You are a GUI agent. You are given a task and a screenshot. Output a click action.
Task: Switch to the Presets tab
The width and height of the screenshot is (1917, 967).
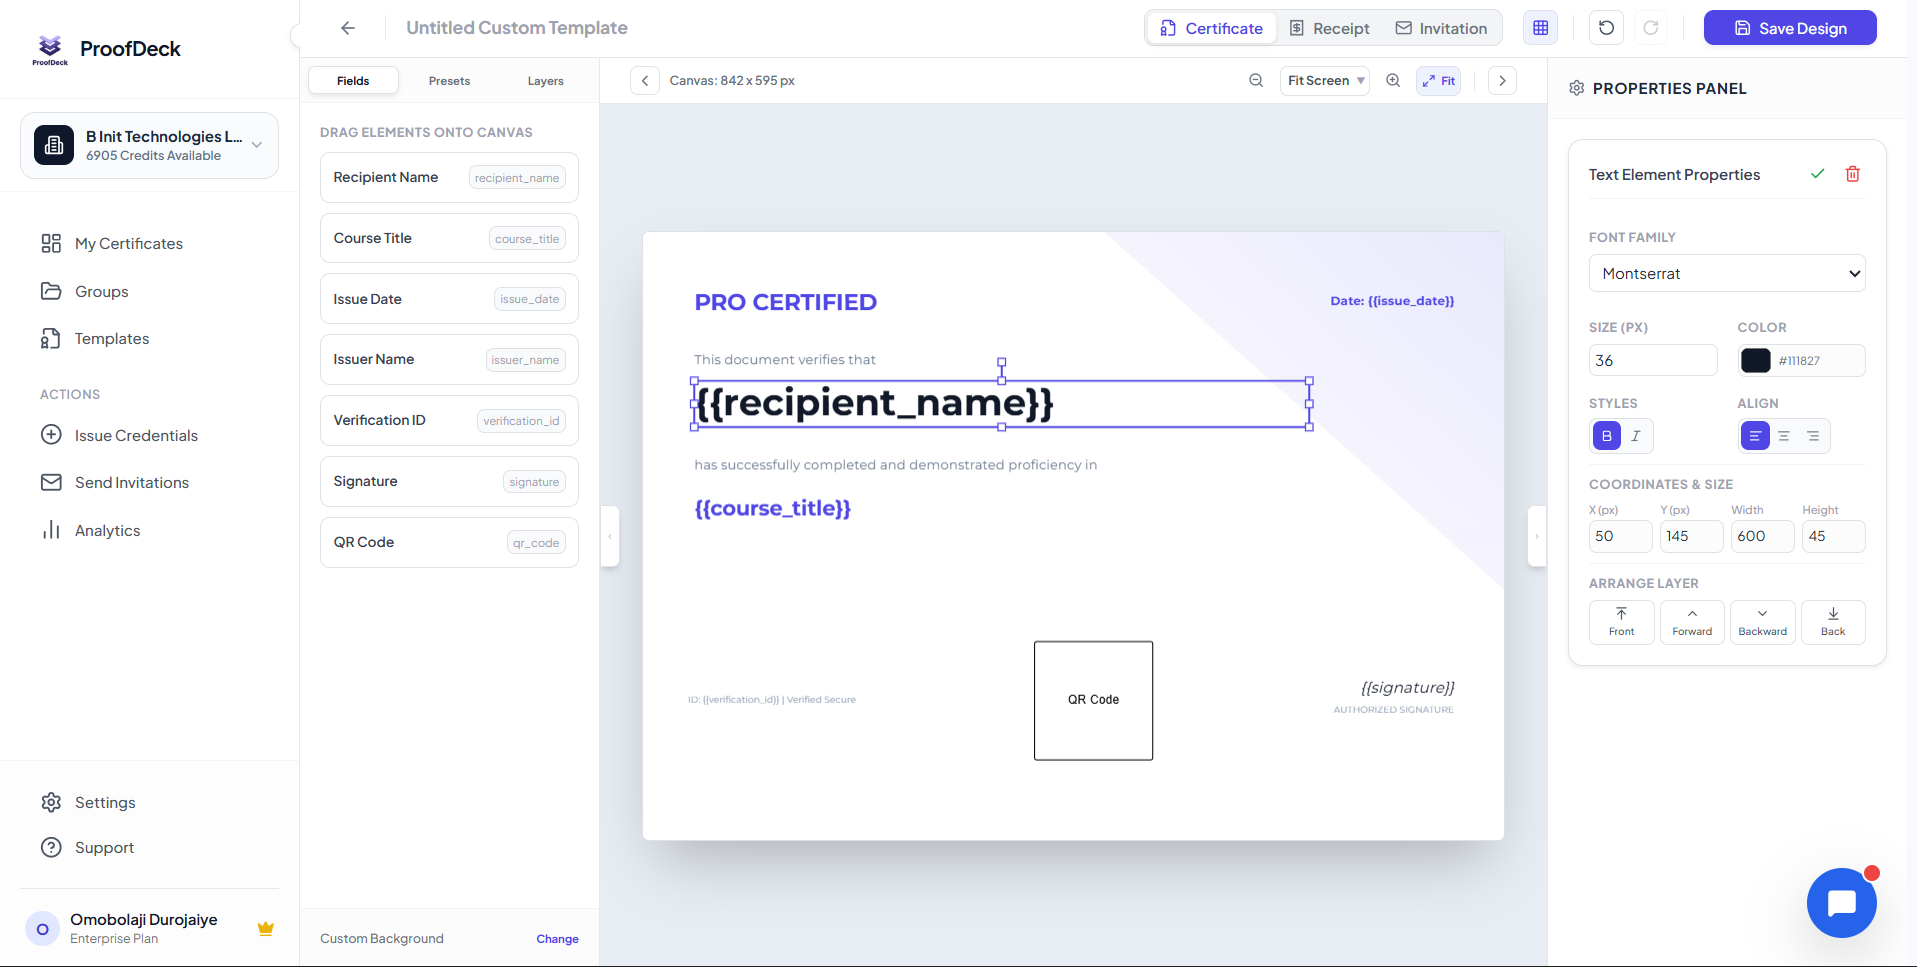[449, 81]
